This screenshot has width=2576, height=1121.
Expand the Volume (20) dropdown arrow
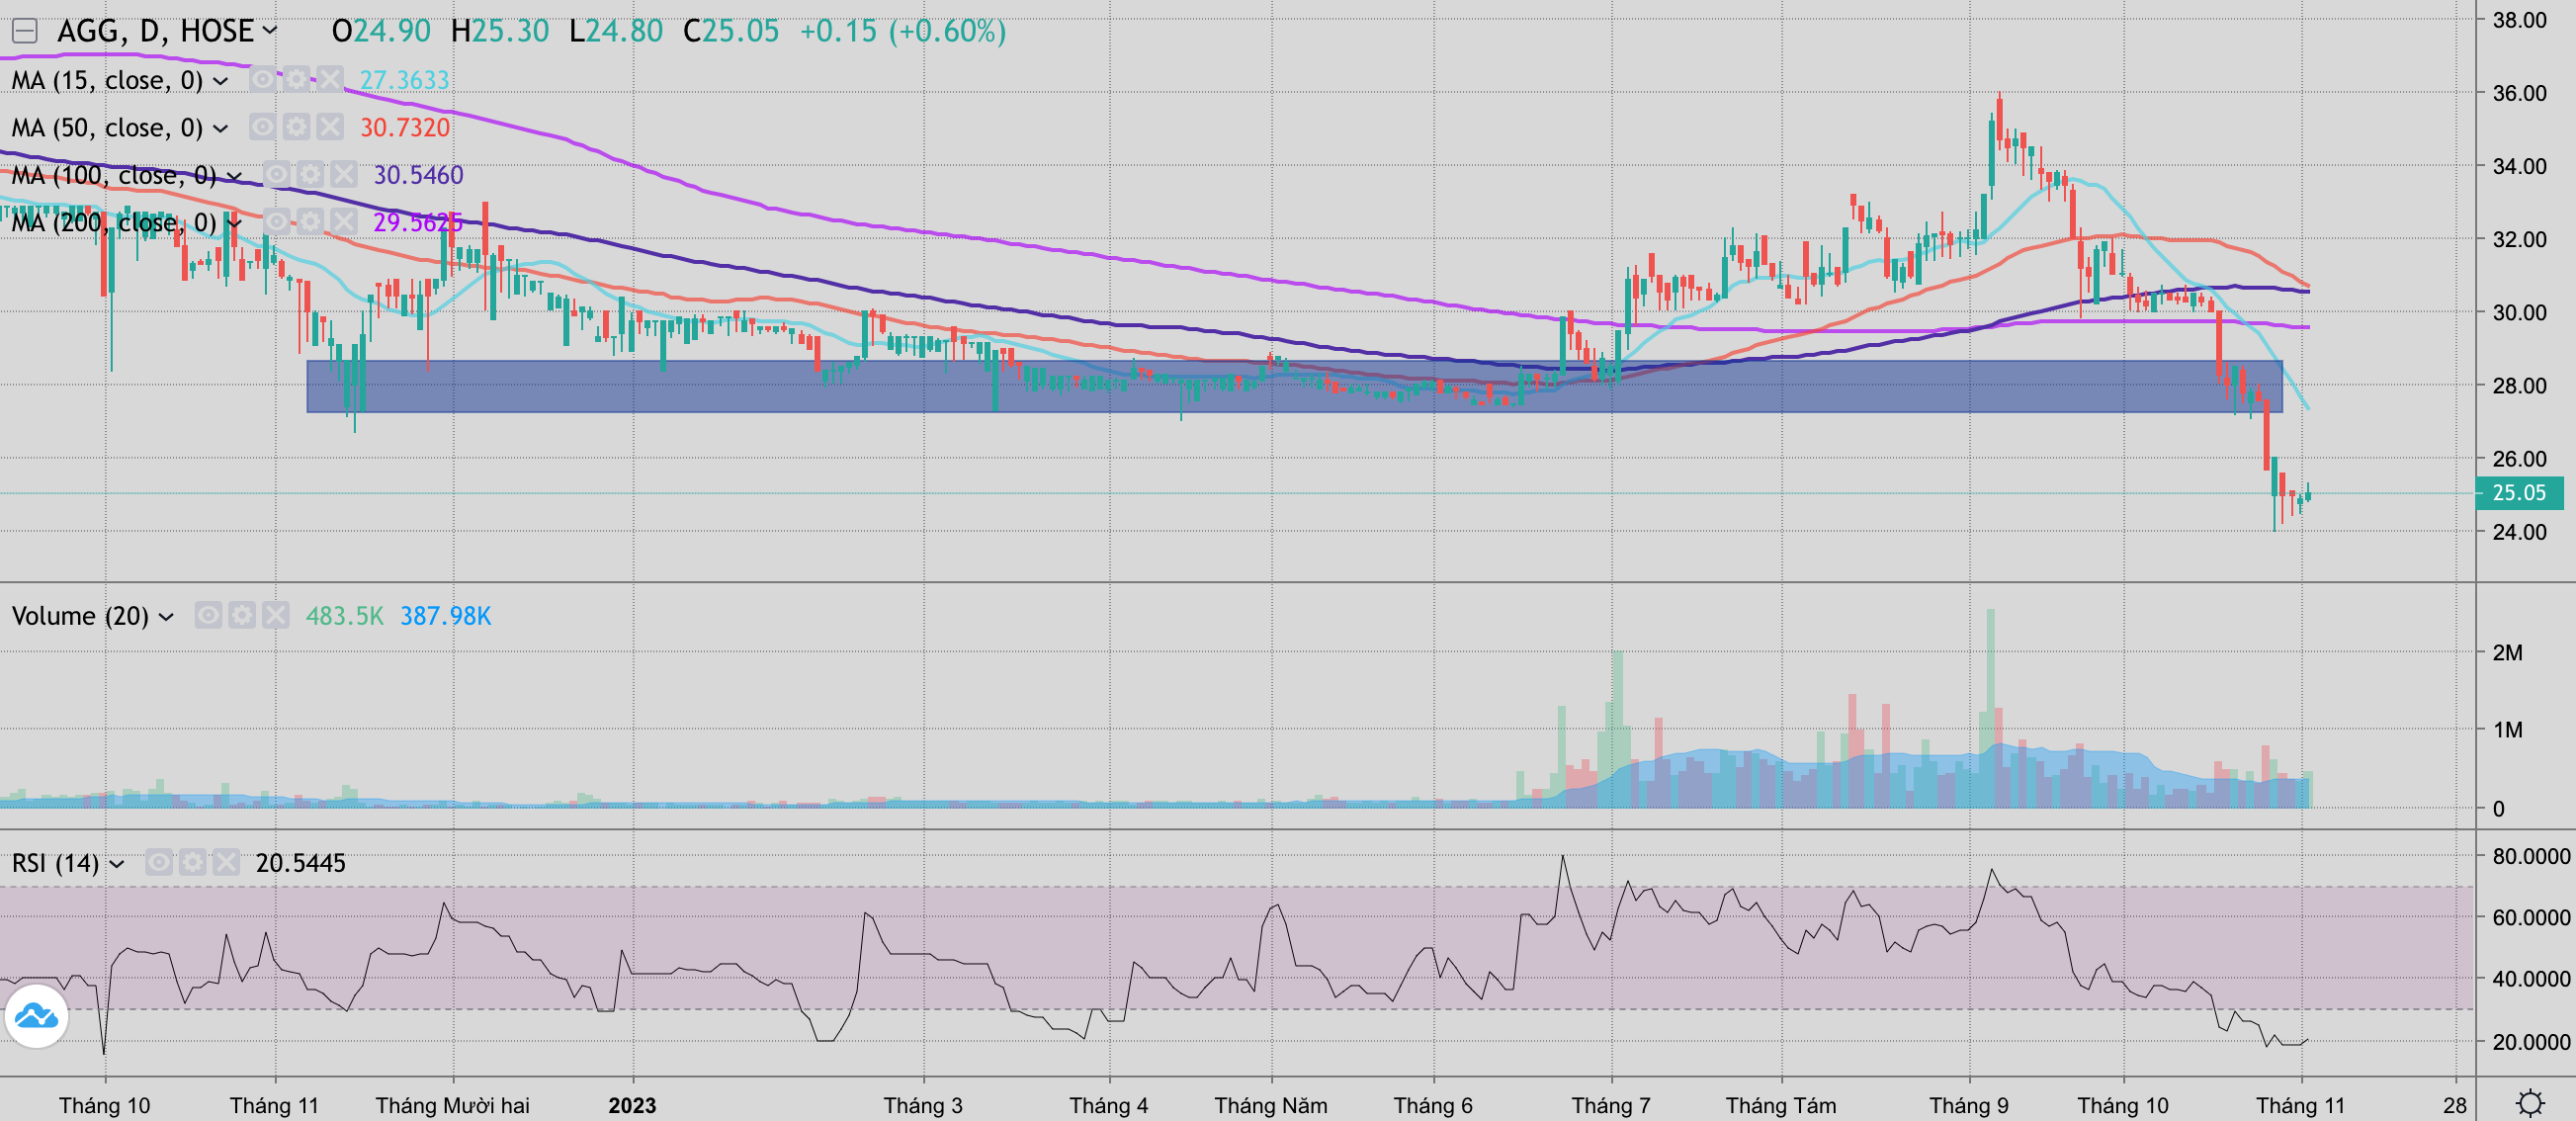(x=166, y=617)
